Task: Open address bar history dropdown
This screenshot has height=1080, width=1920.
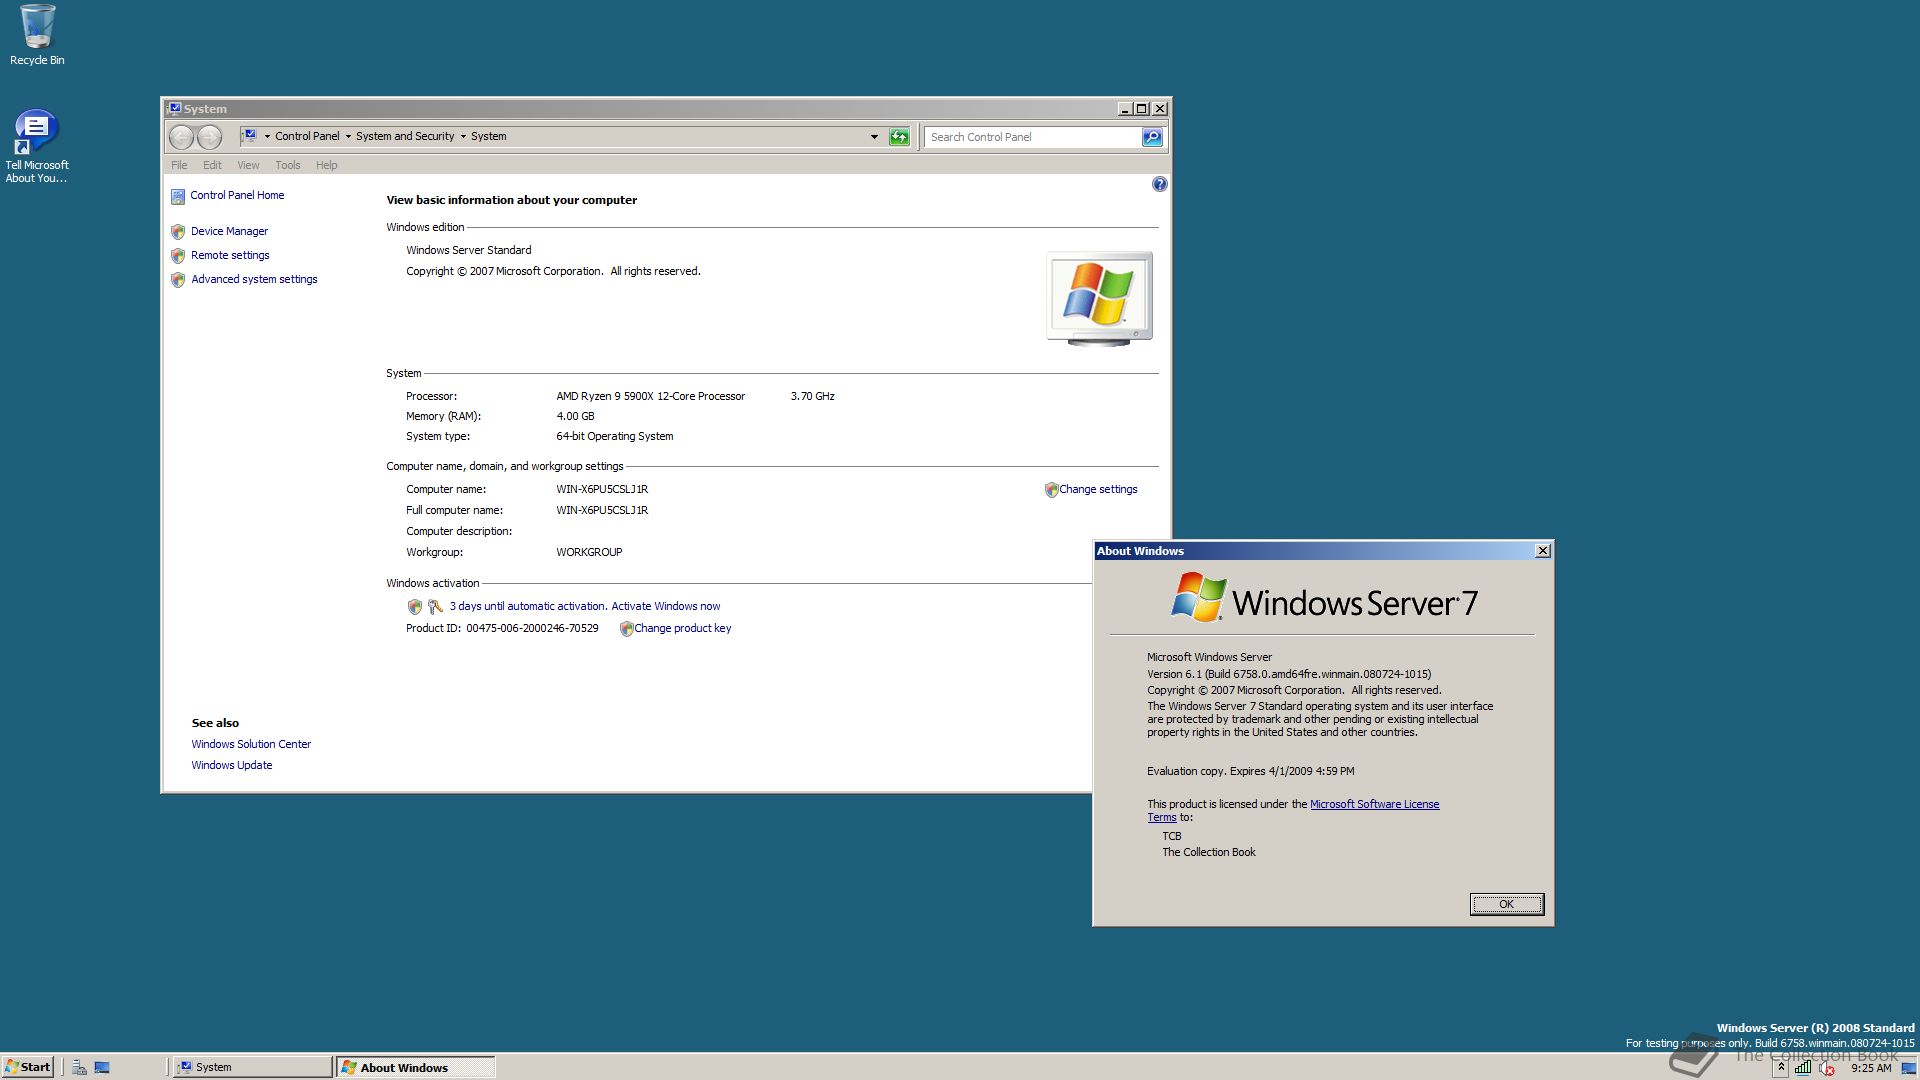Action: point(874,137)
